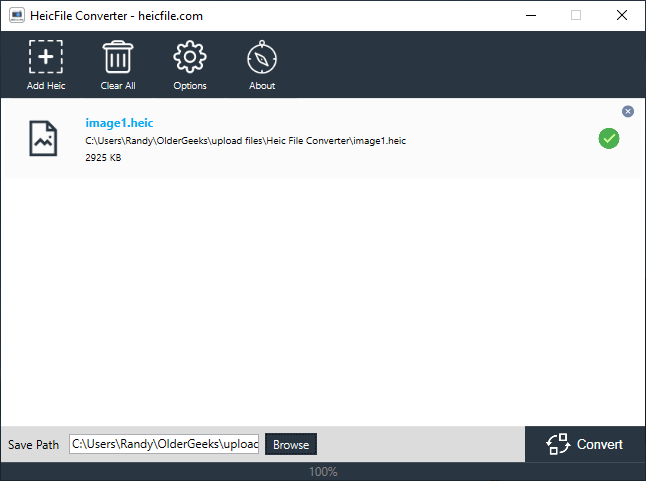Click the green checkmark status icon
Viewport: 646px width, 481px height.
coord(609,138)
